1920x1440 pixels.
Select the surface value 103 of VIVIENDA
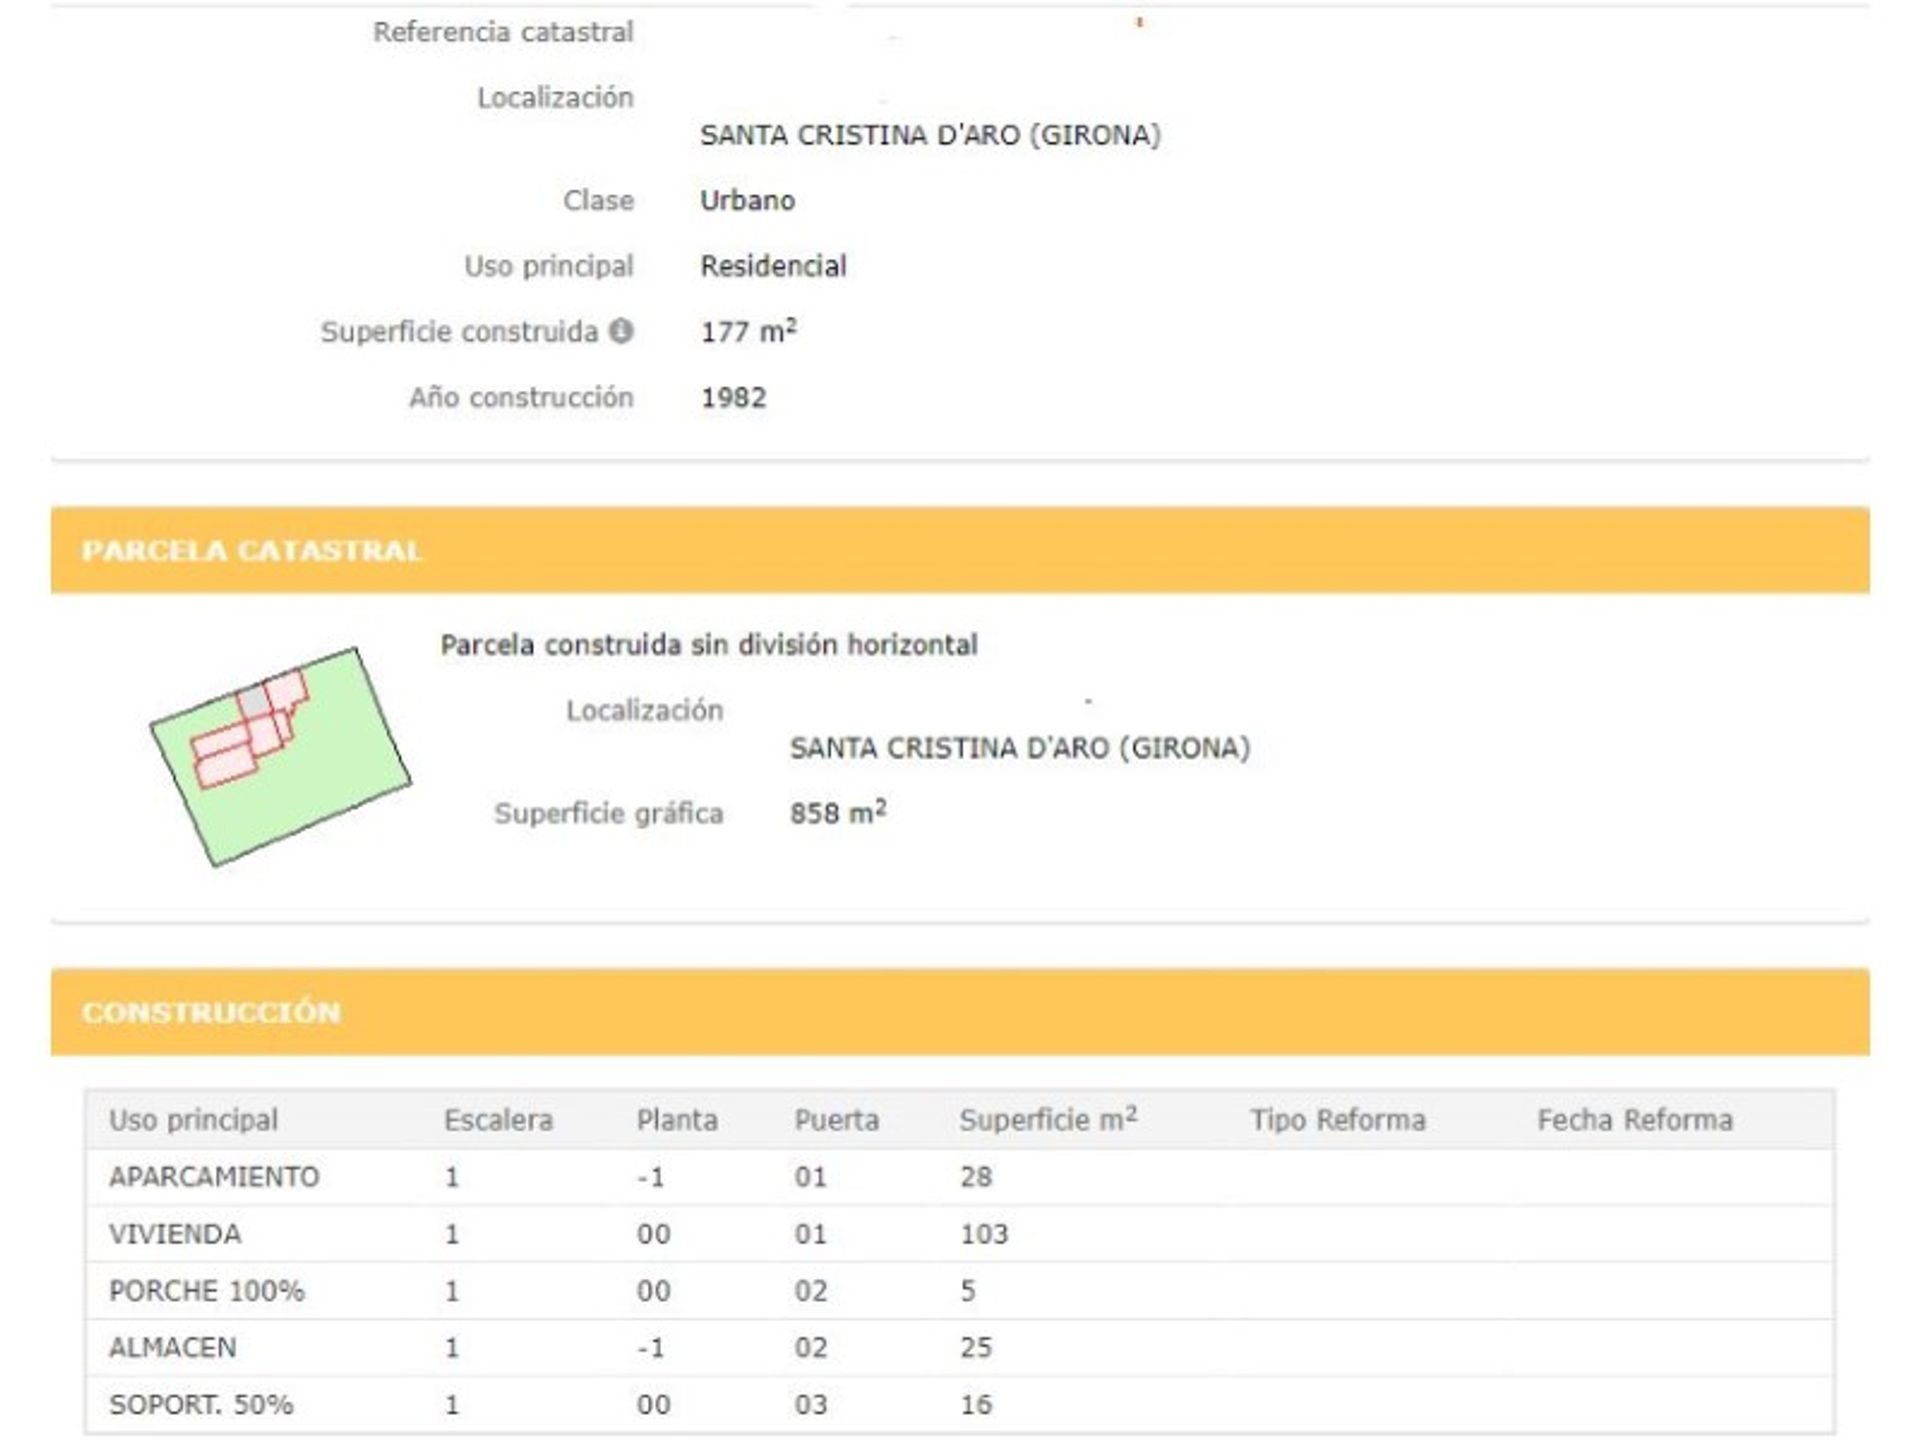[x=984, y=1234]
